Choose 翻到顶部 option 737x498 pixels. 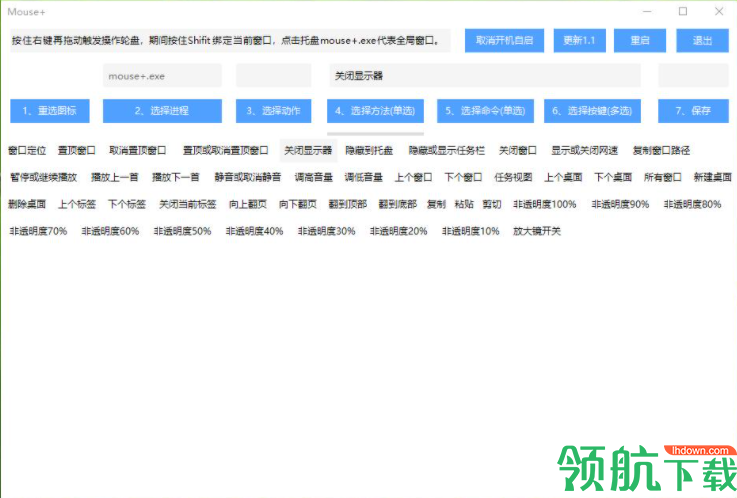[x=348, y=204]
